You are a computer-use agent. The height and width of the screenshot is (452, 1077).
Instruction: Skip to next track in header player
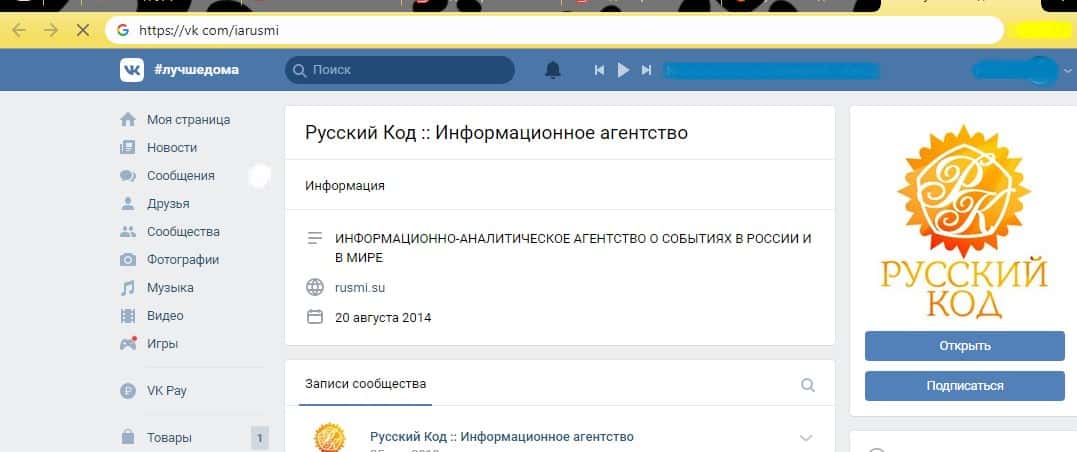coord(646,70)
